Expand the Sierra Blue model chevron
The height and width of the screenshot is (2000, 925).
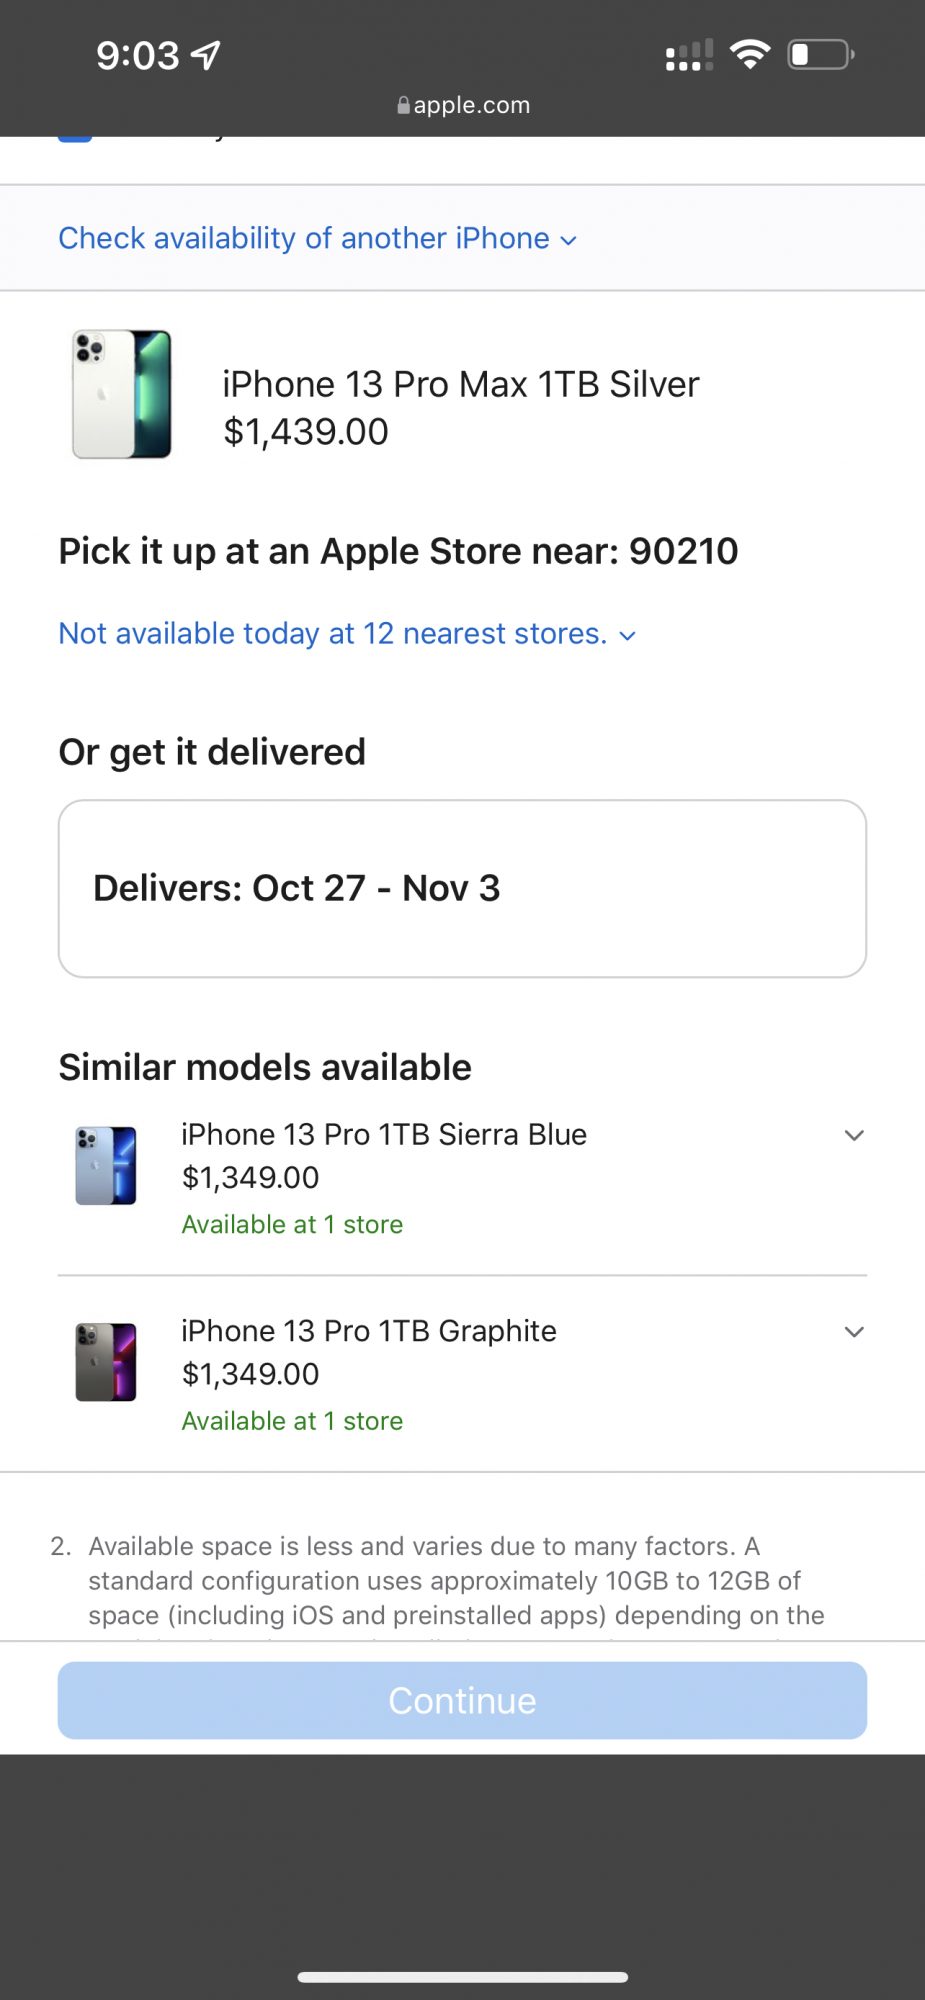(854, 1135)
